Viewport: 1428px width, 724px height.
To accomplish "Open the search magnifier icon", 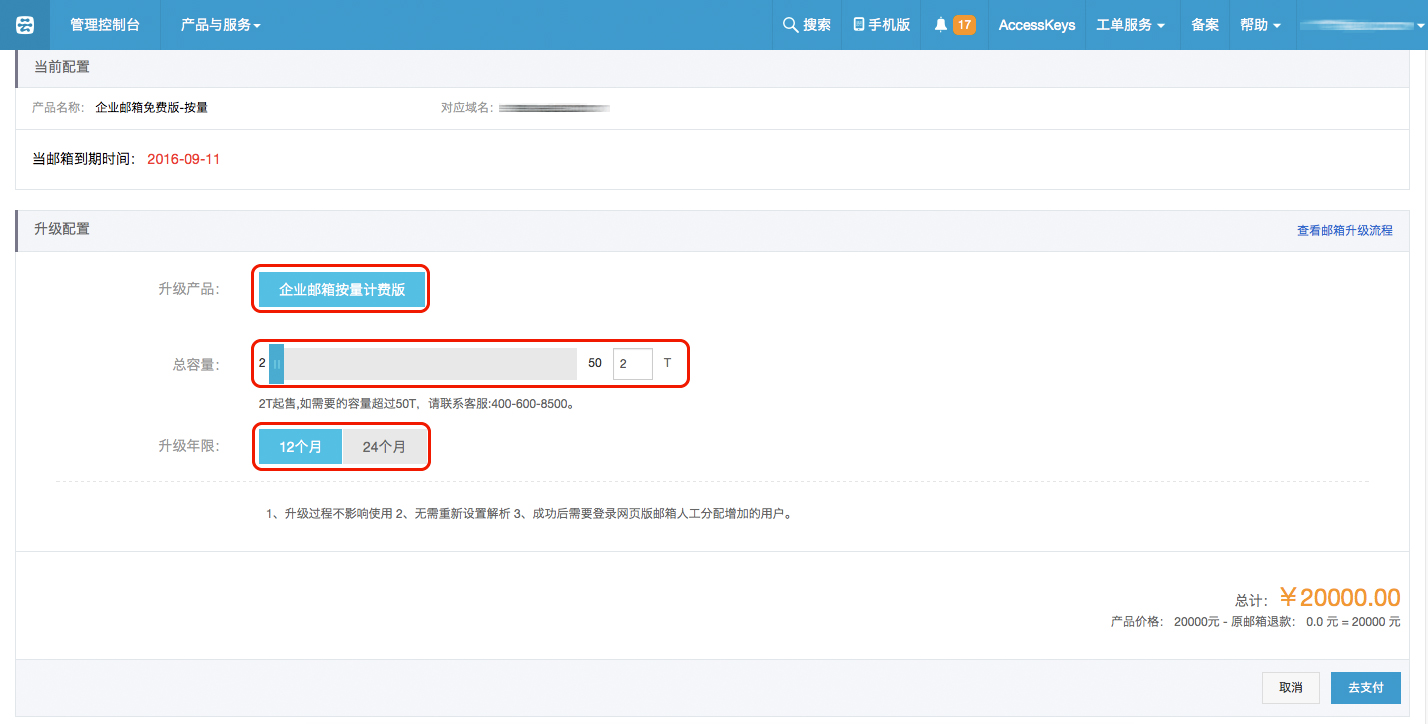I will [790, 25].
